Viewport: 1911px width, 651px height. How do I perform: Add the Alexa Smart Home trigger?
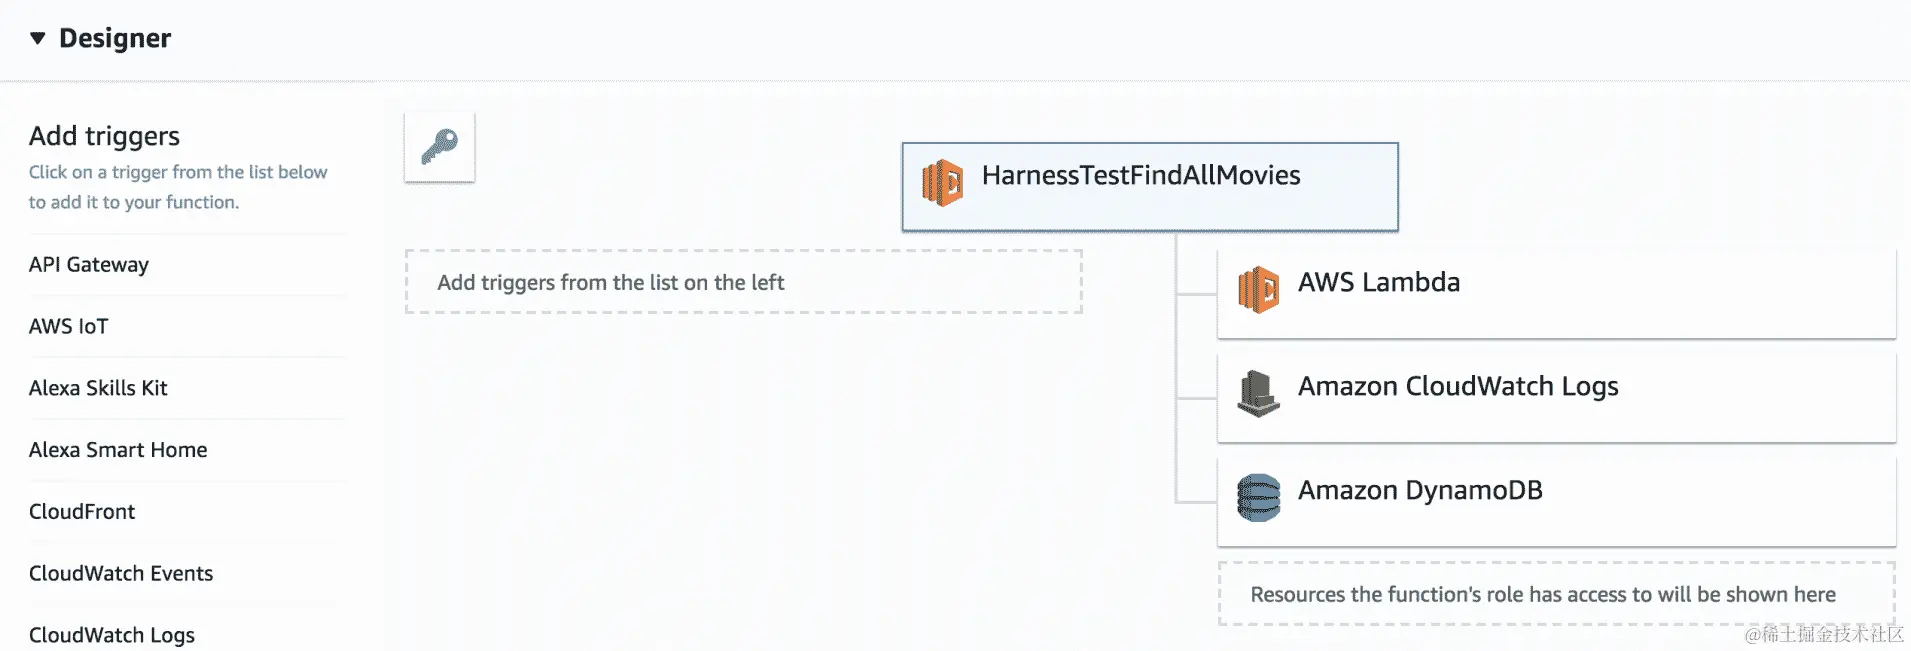tap(118, 450)
